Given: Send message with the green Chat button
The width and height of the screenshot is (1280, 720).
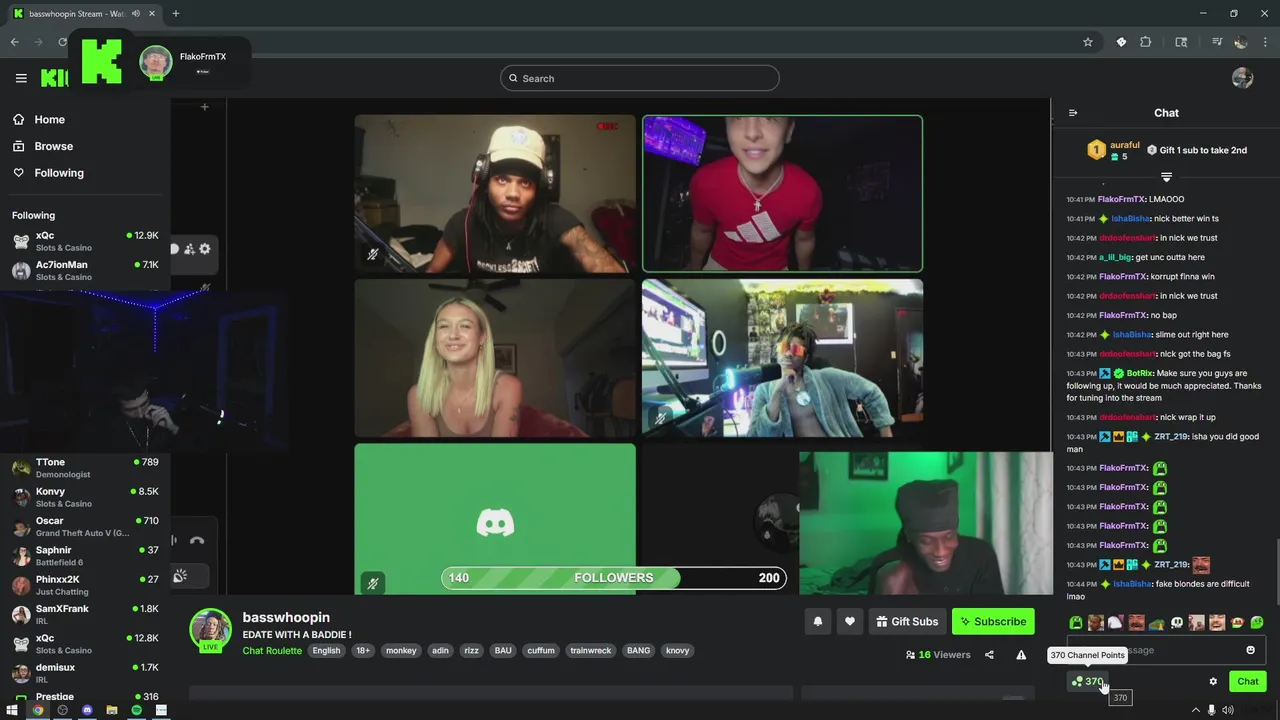Looking at the screenshot, I should point(1248,682).
